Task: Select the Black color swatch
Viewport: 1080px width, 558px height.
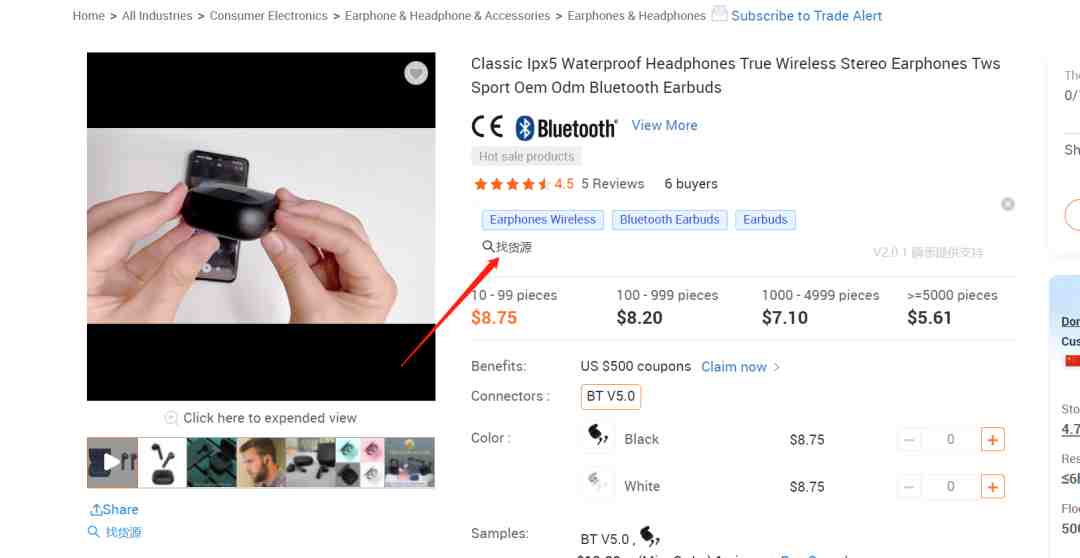Action: (x=598, y=437)
